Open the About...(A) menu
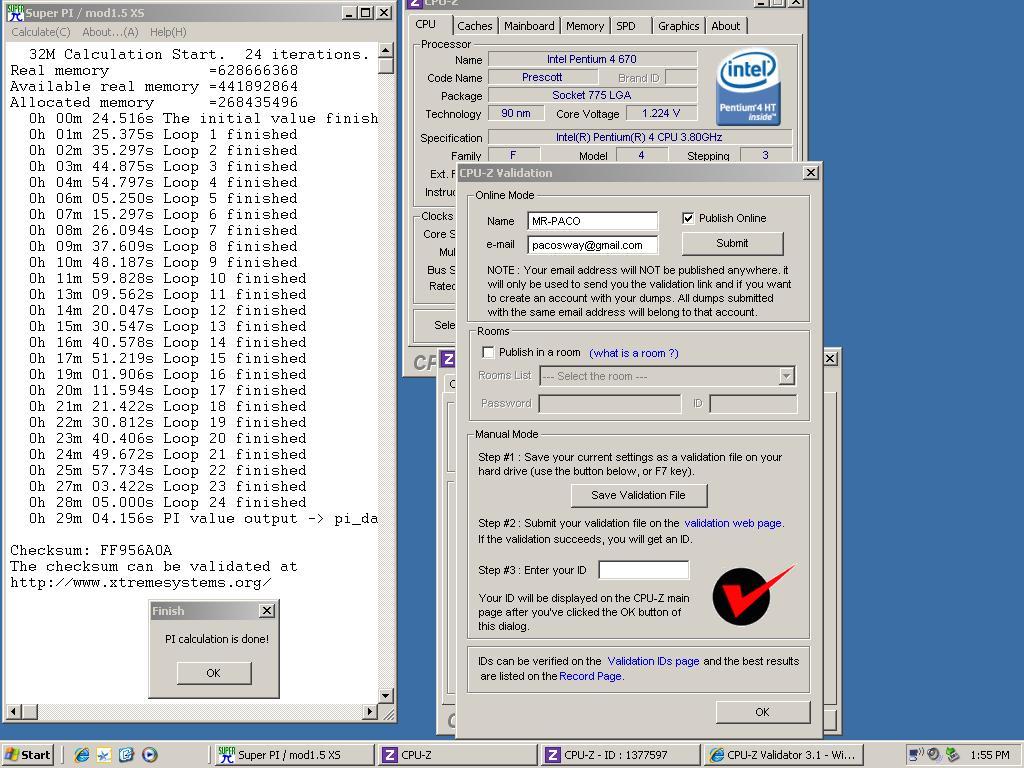 point(110,32)
